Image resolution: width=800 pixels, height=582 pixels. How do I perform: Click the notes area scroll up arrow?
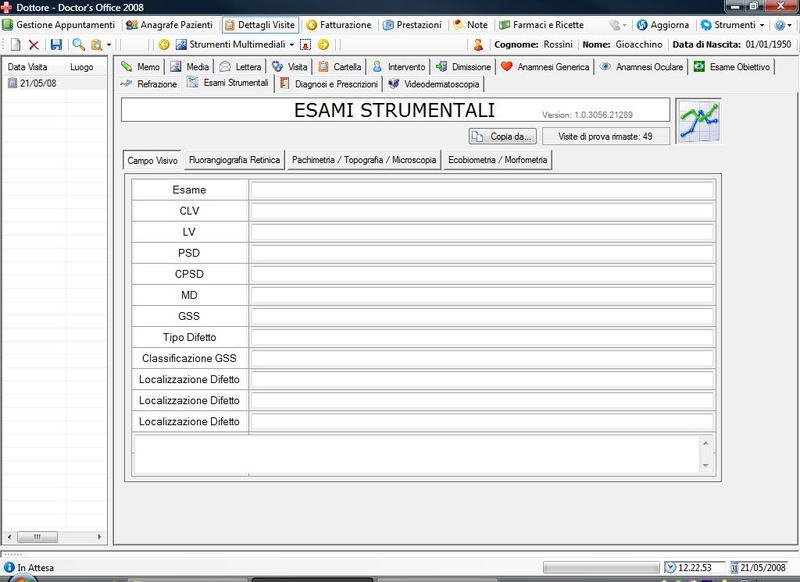[706, 443]
